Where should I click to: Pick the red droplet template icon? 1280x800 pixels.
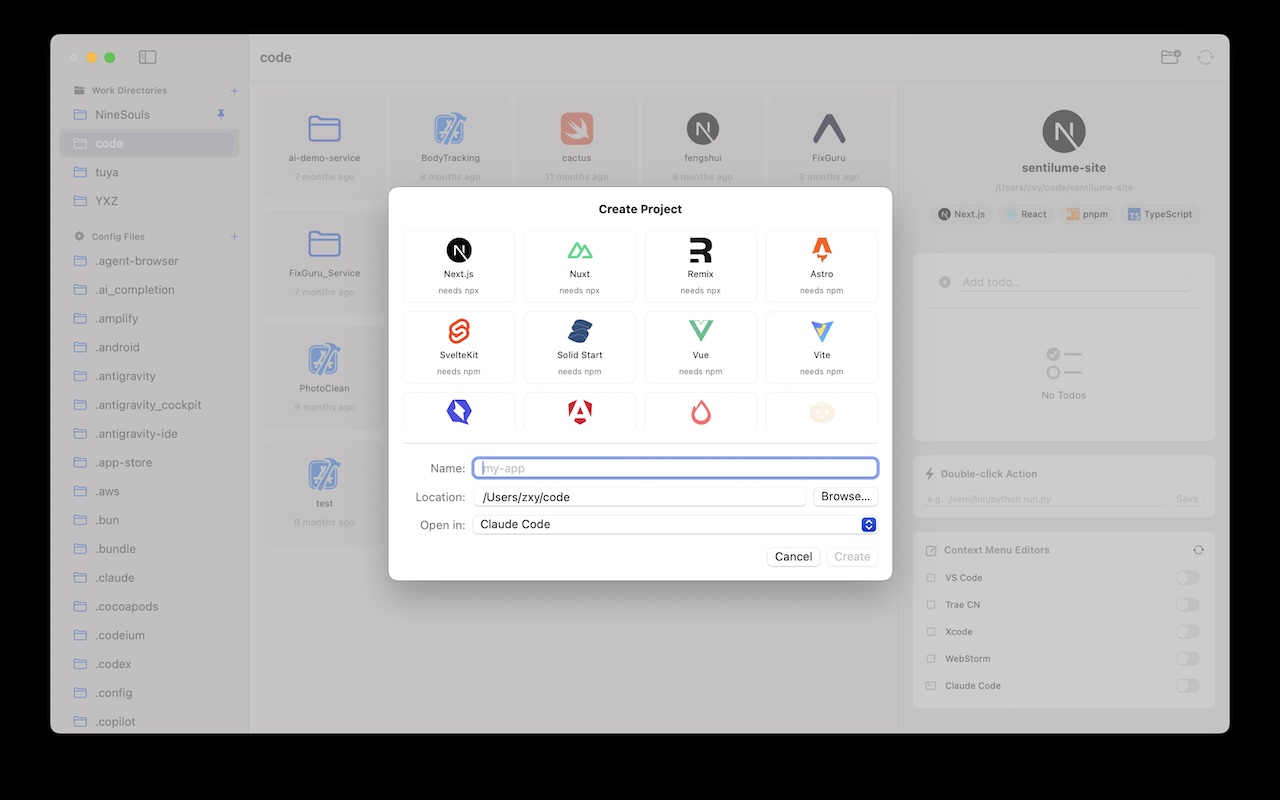coord(701,412)
